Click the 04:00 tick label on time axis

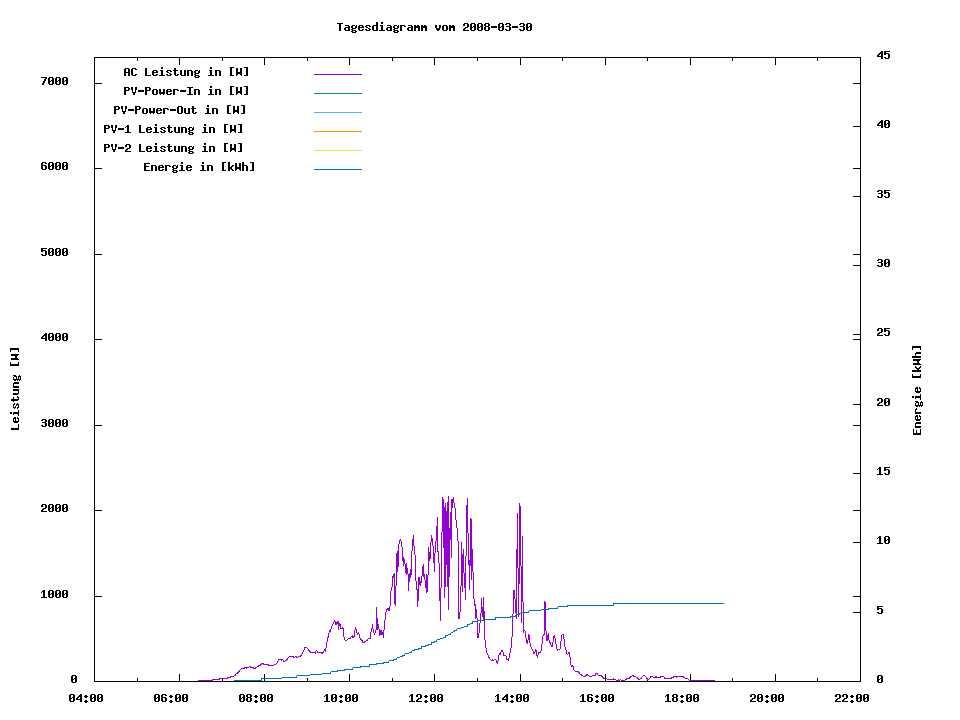tap(86, 698)
